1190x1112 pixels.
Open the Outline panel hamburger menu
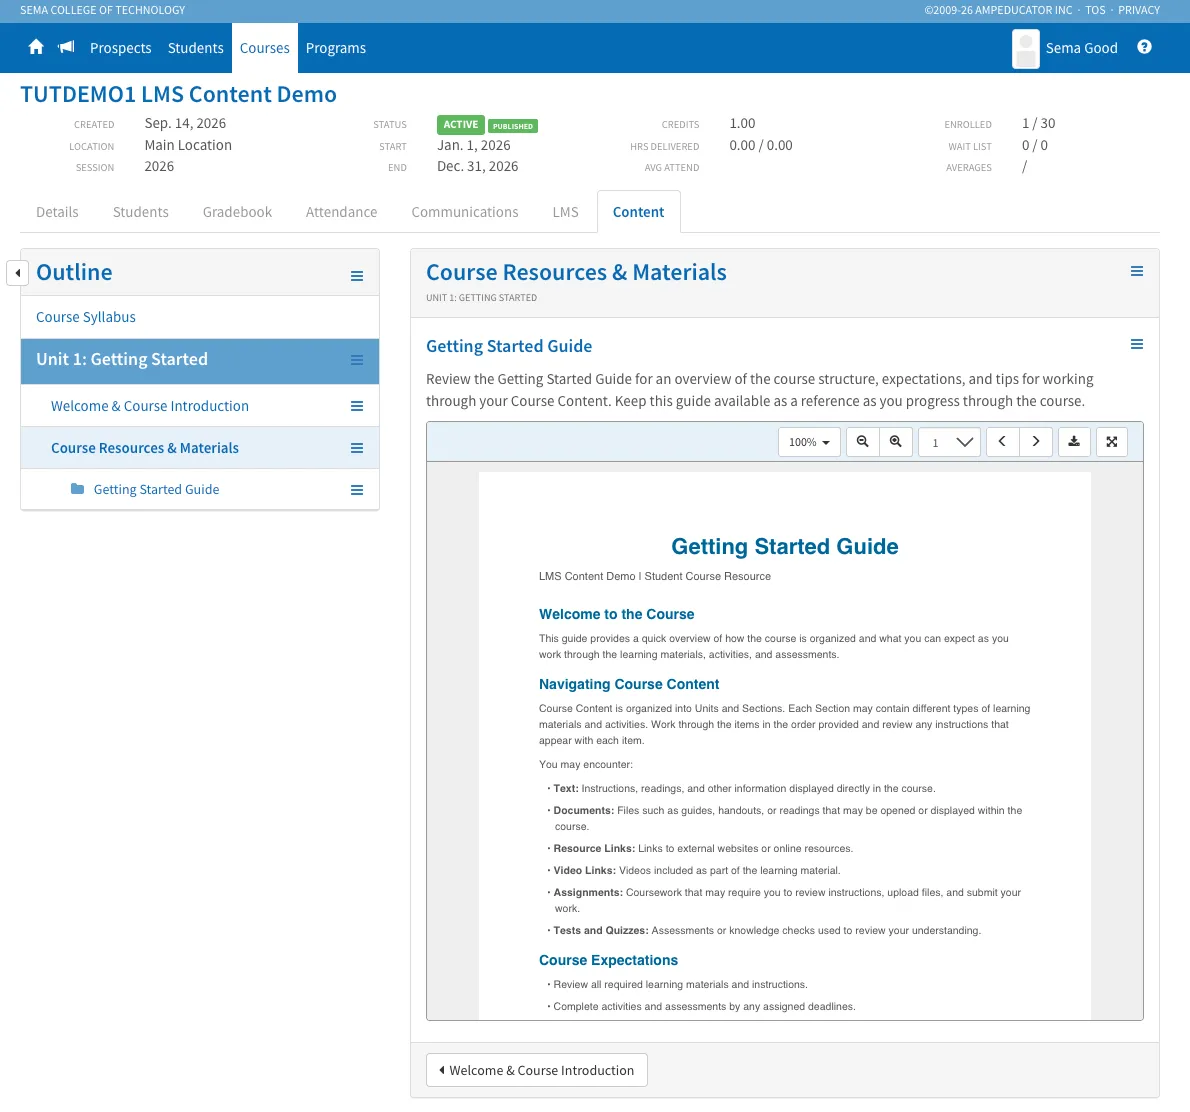(x=357, y=276)
